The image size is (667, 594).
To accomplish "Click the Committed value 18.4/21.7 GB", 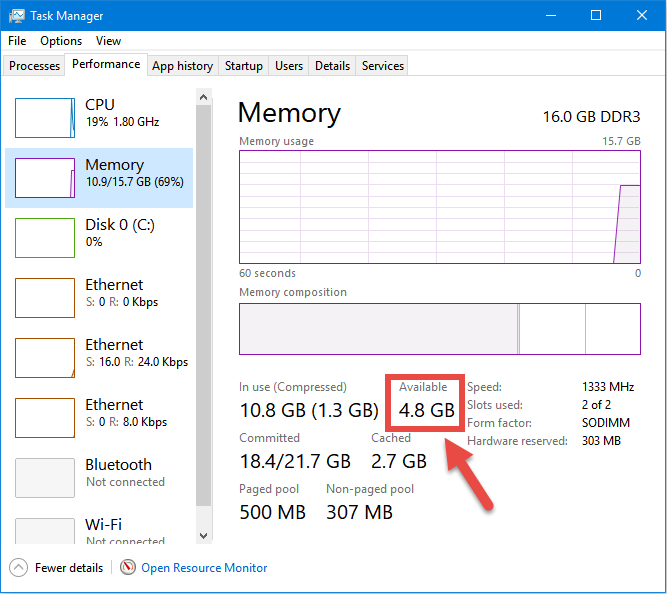I will point(295,461).
